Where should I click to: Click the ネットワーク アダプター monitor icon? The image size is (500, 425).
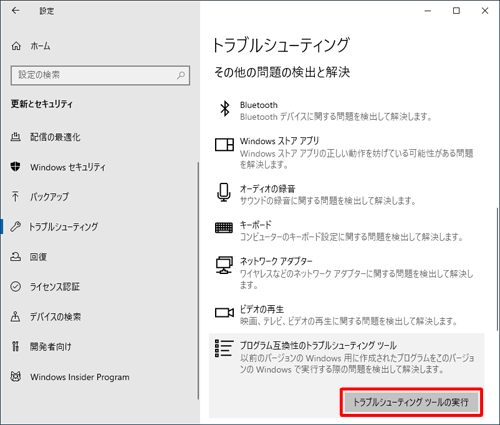pos(224,265)
